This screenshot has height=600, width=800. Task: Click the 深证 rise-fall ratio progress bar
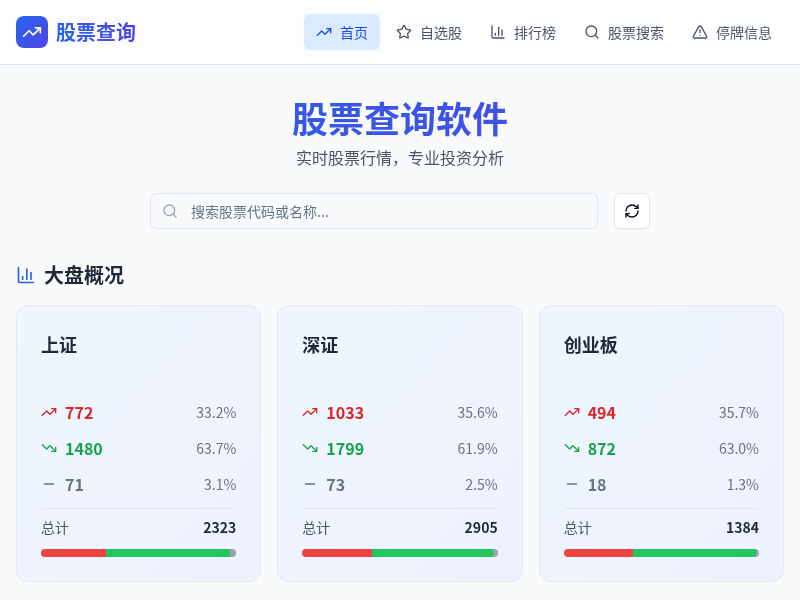[400, 553]
